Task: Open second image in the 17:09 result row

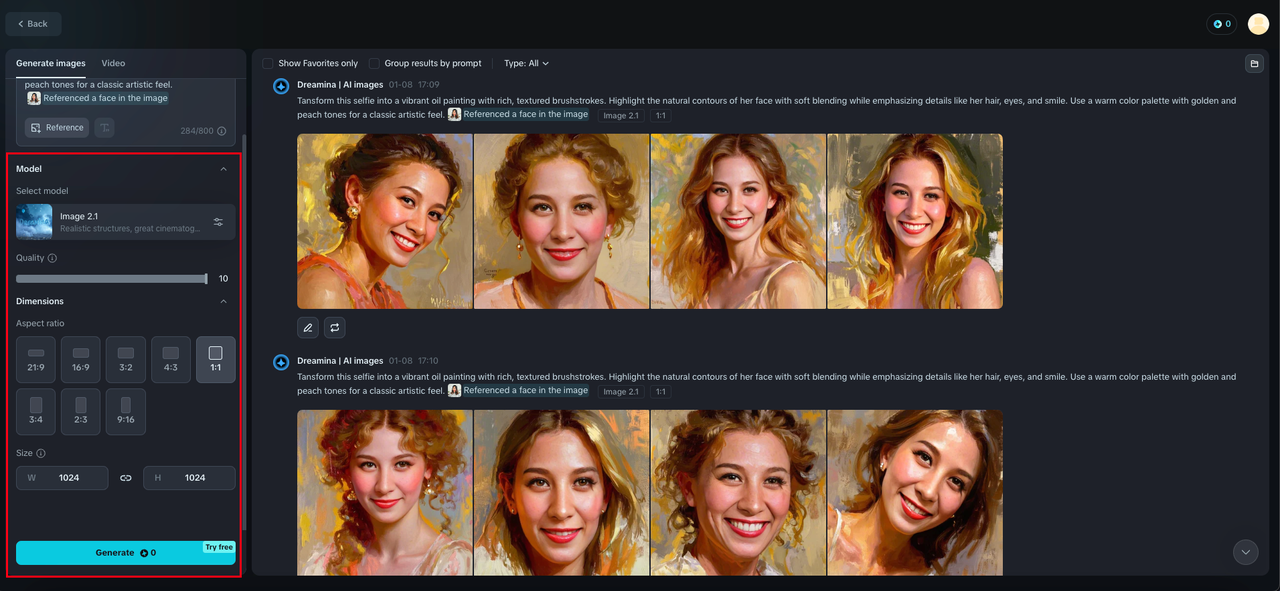Action: pyautogui.click(x=562, y=221)
